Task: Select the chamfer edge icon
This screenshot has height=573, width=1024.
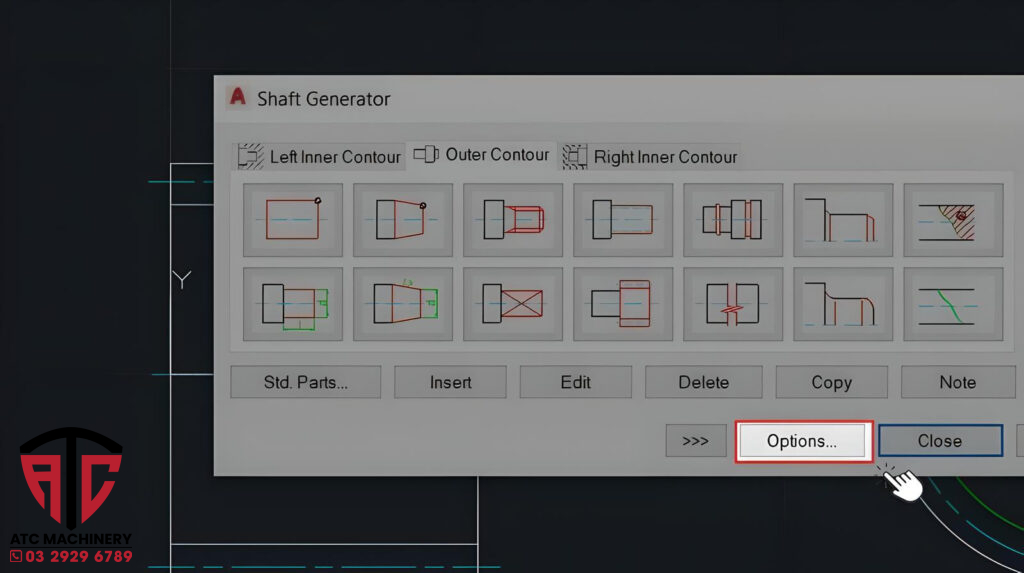Action: [843, 219]
